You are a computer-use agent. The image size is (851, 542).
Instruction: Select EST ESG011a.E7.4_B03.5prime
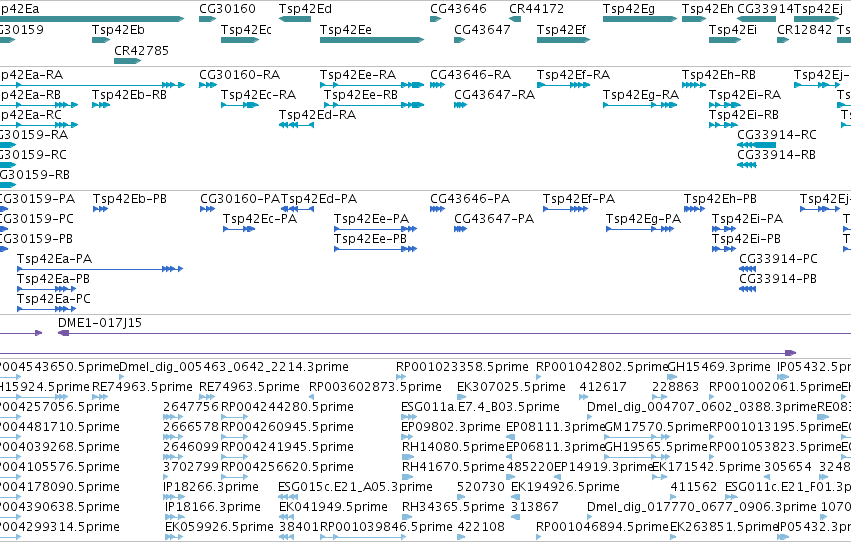(480, 407)
